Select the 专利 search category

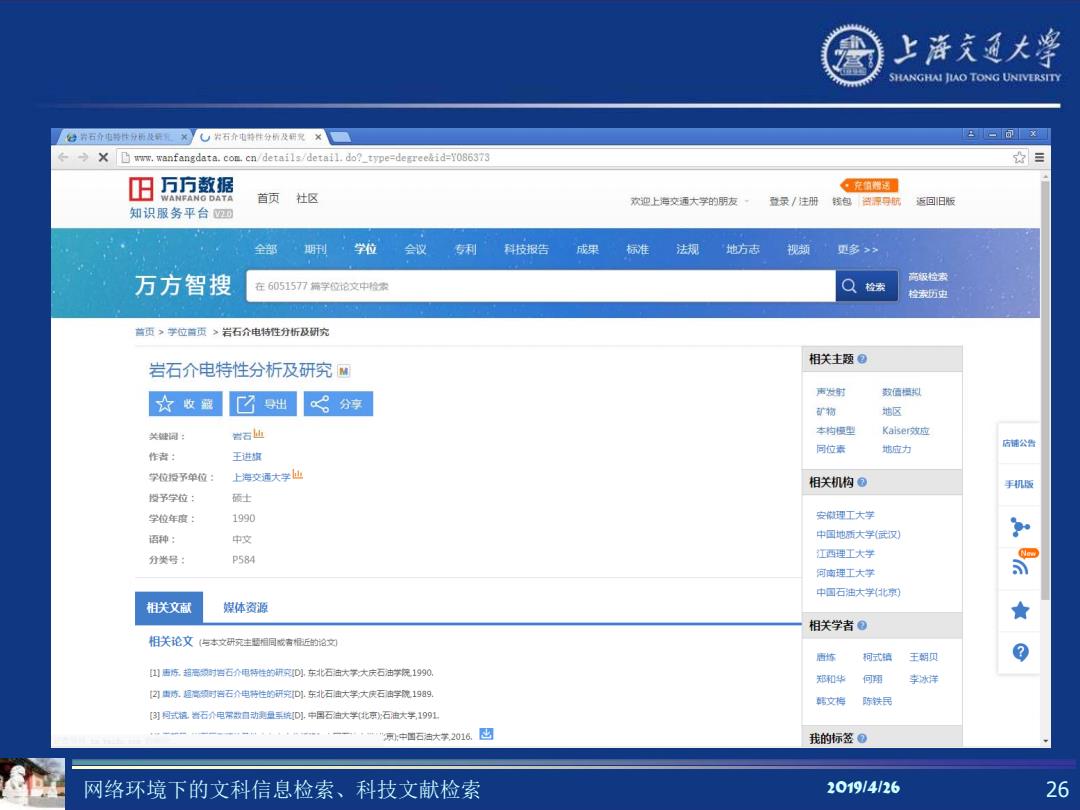(x=466, y=249)
